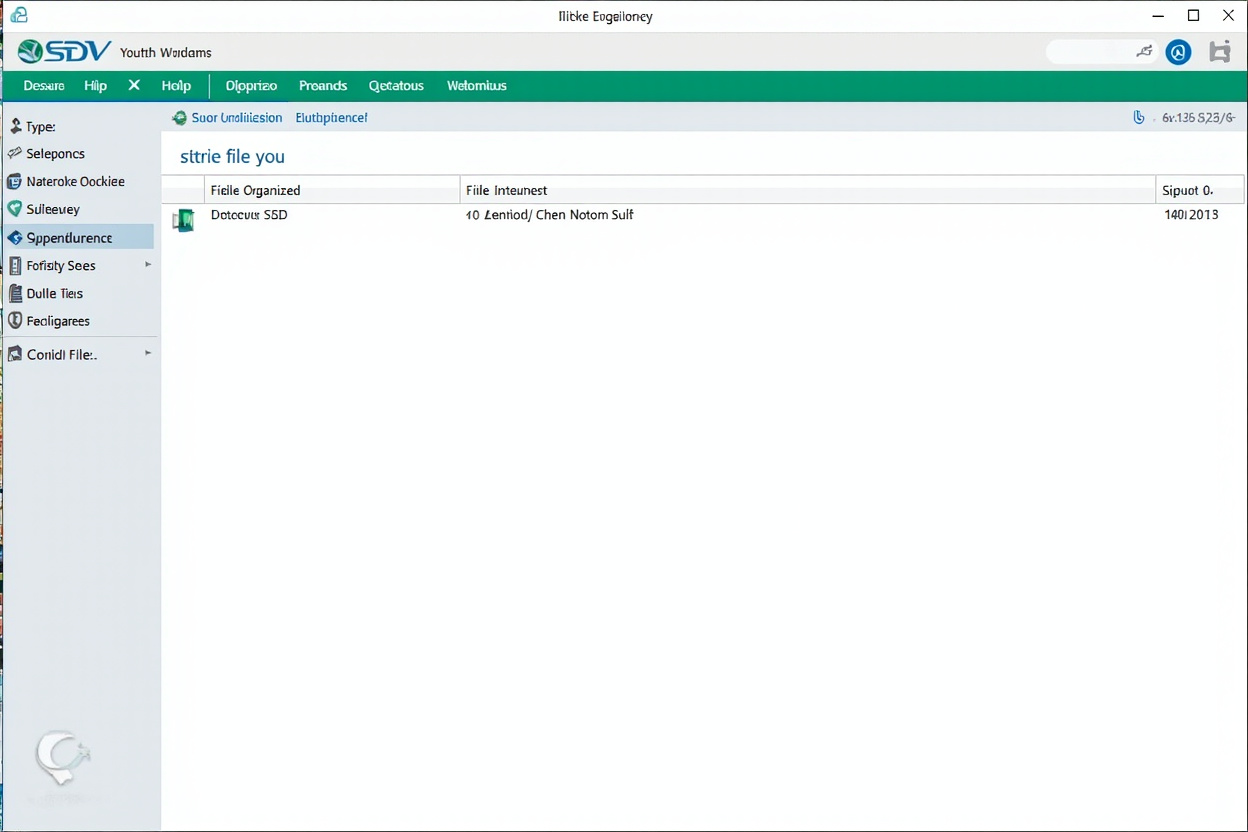Sort by the Sipuot 0. column header
The image size is (1248, 832).
pos(1200,190)
